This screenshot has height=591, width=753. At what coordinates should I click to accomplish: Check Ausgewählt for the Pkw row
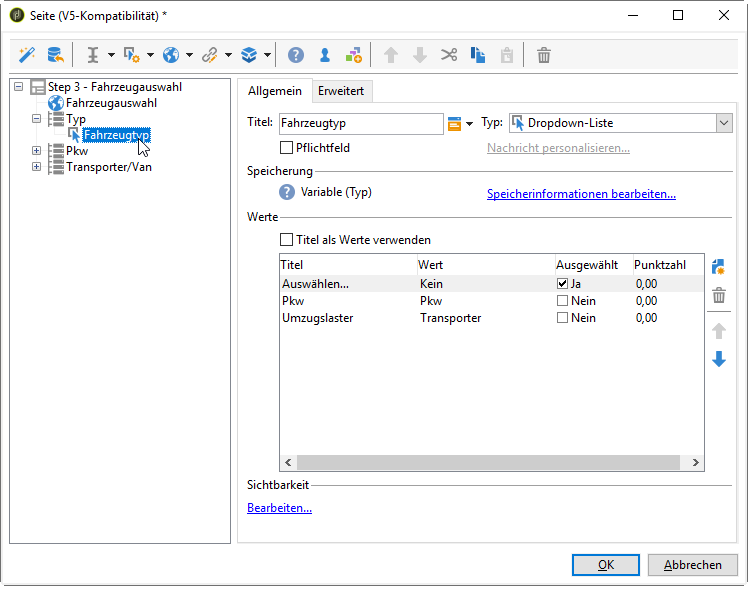562,301
